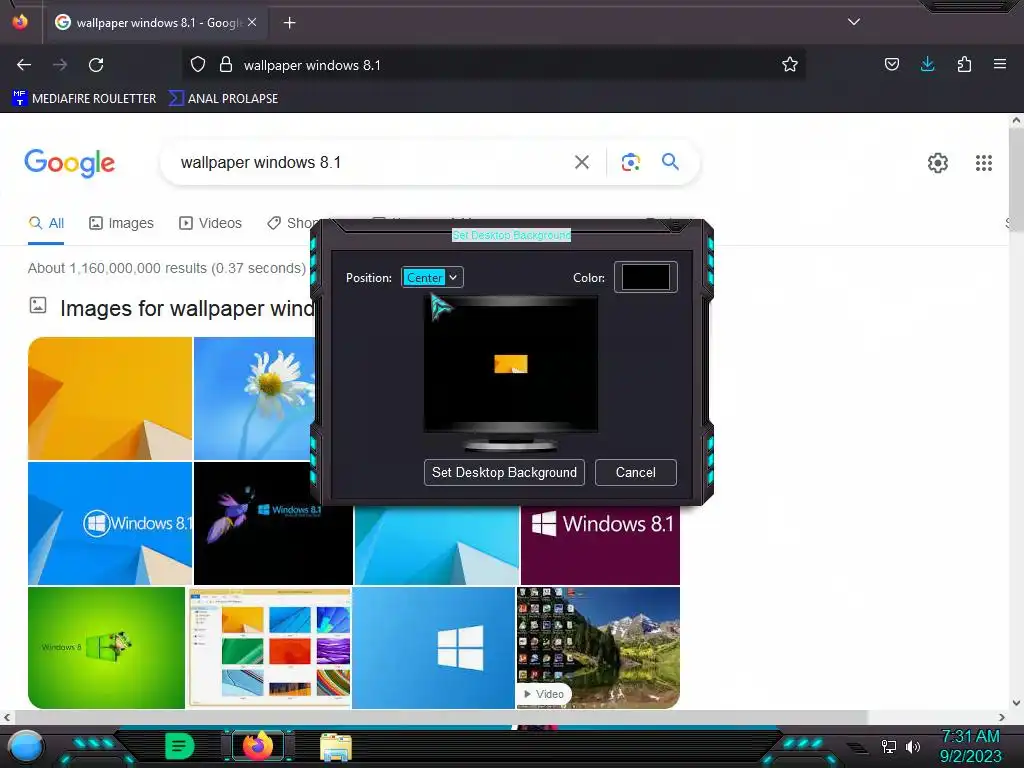Open the purple Windows 8.1 thumbnail
This screenshot has height=768, width=1024.
[600, 545]
